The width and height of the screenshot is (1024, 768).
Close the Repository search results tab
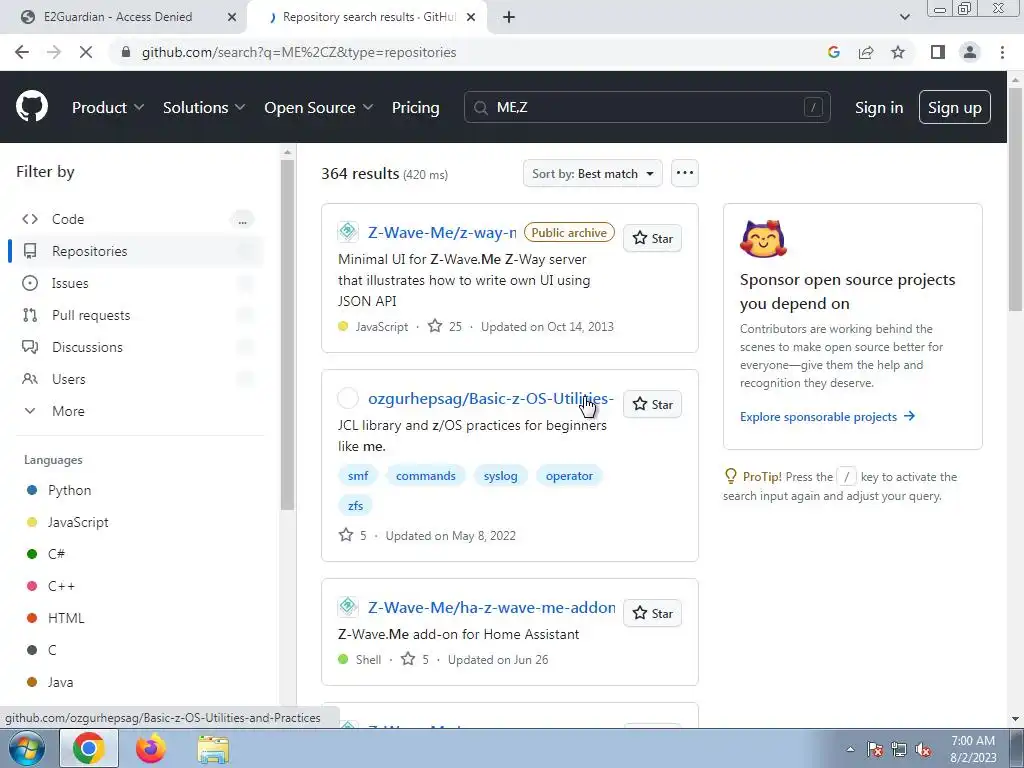pyautogui.click(x=471, y=18)
